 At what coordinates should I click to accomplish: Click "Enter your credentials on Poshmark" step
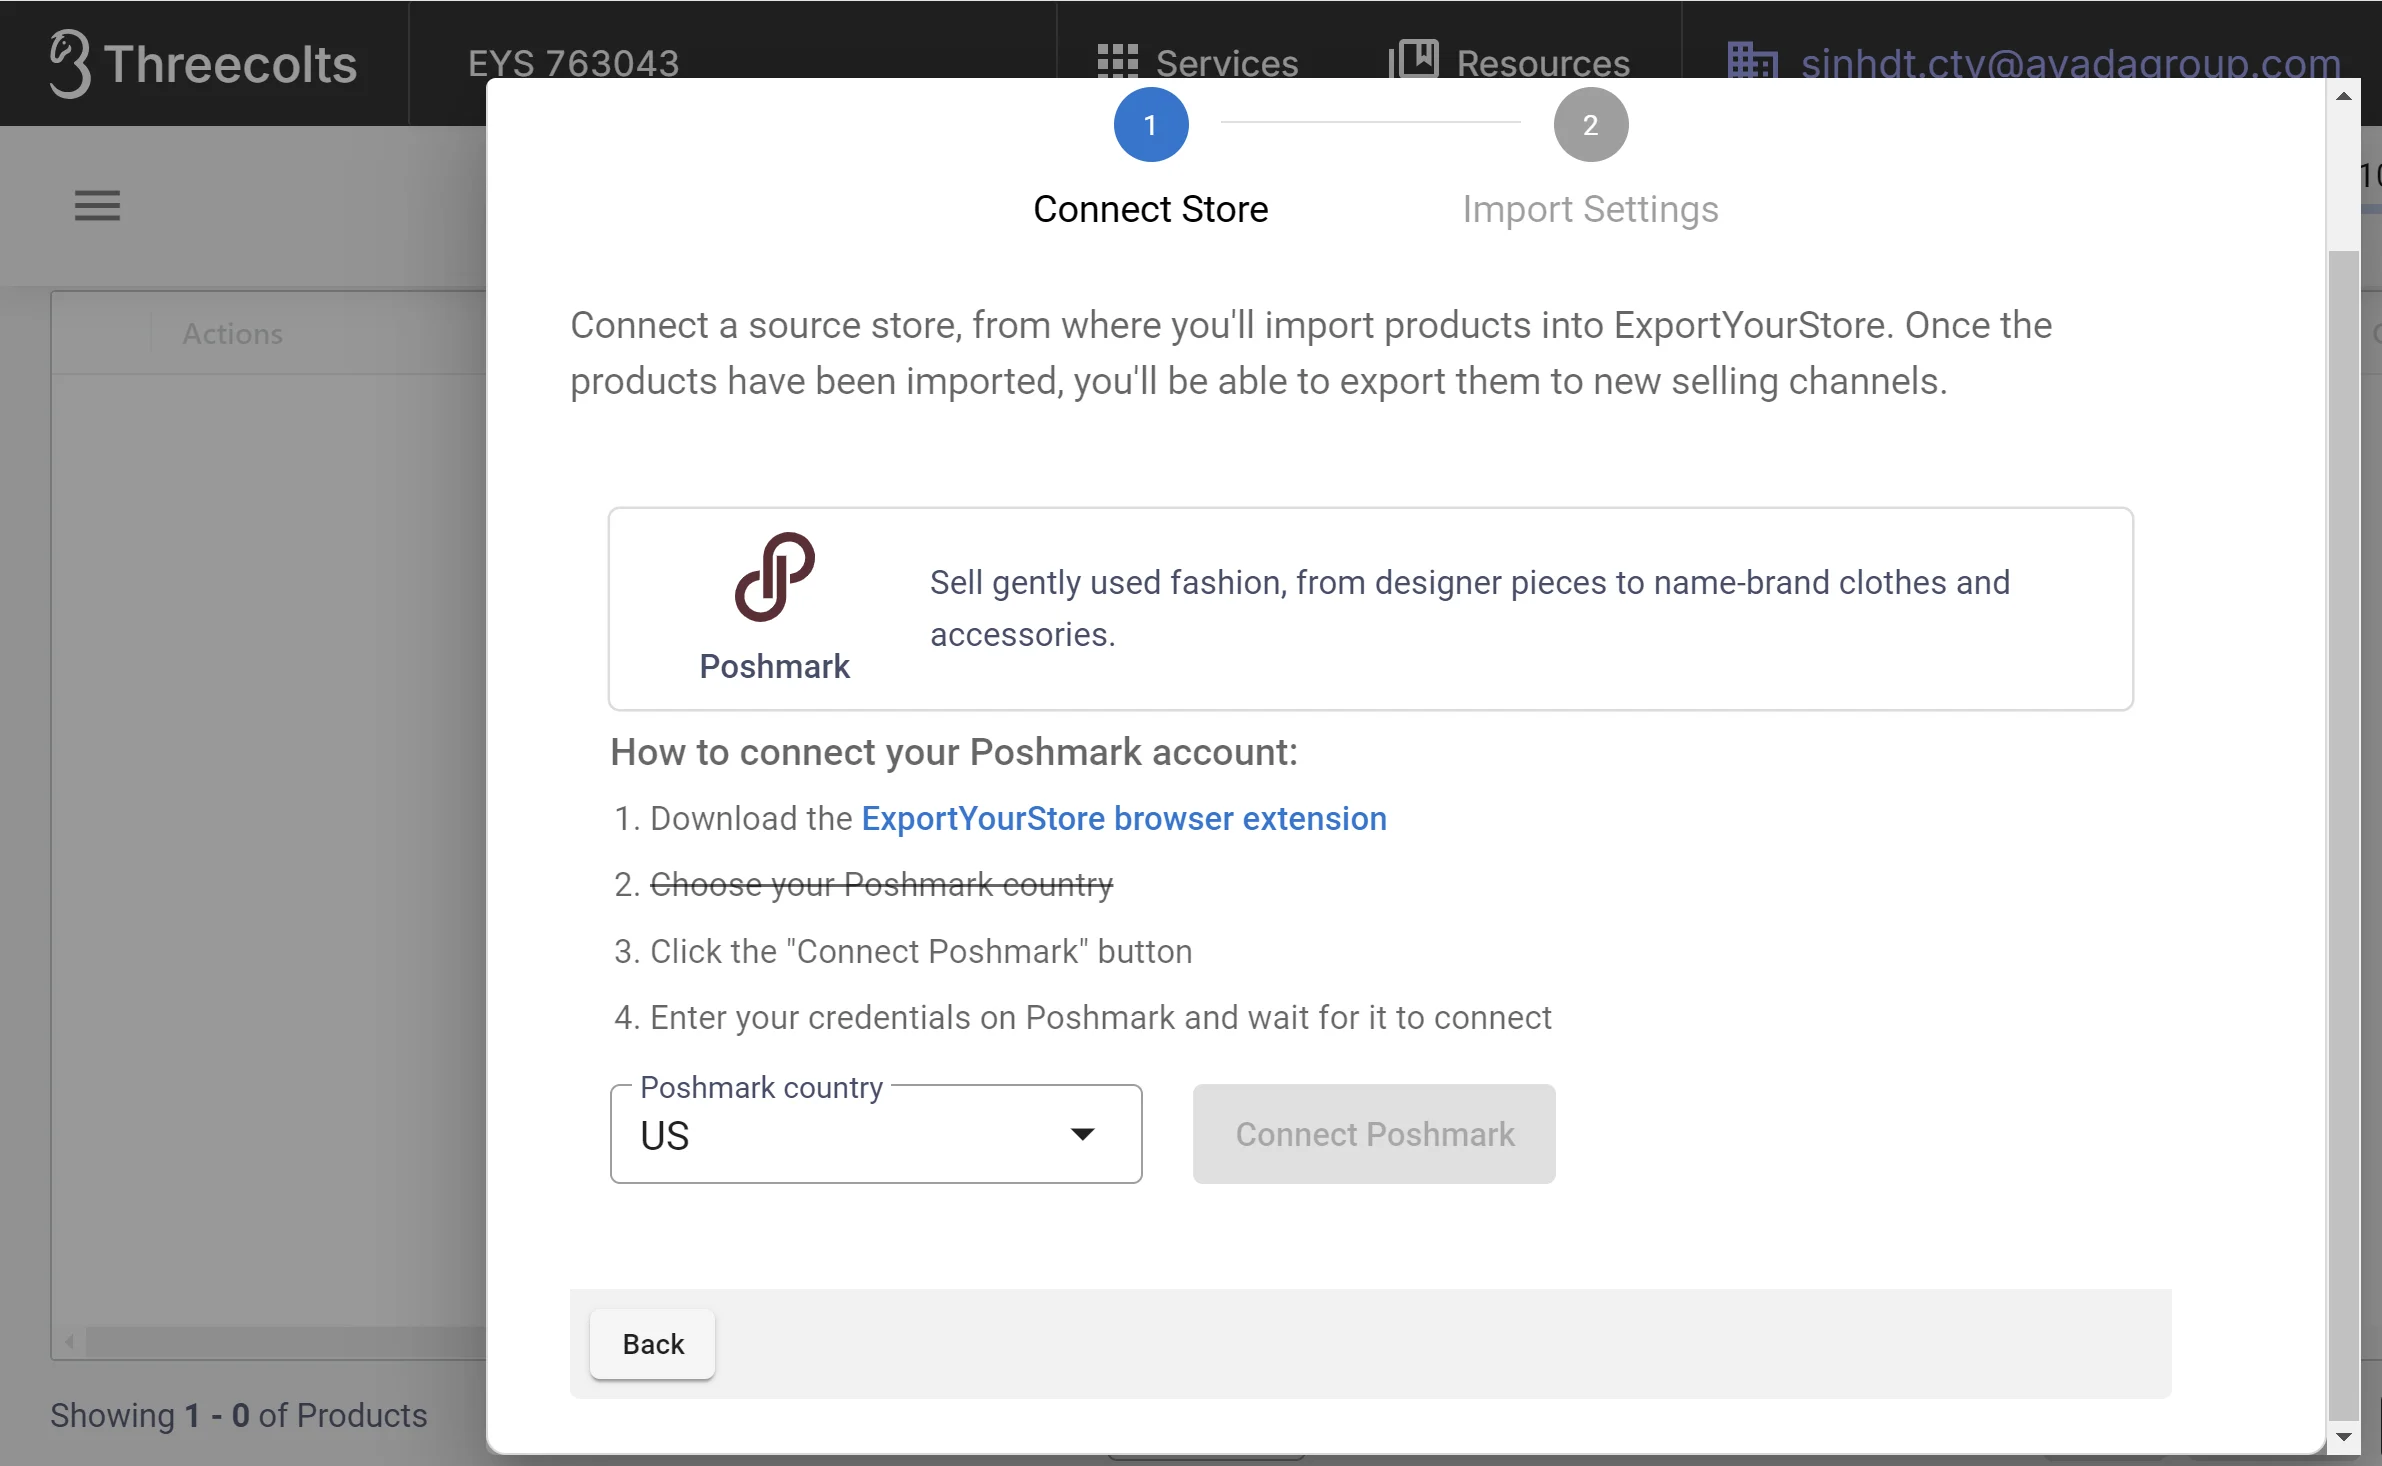pos(1101,1018)
